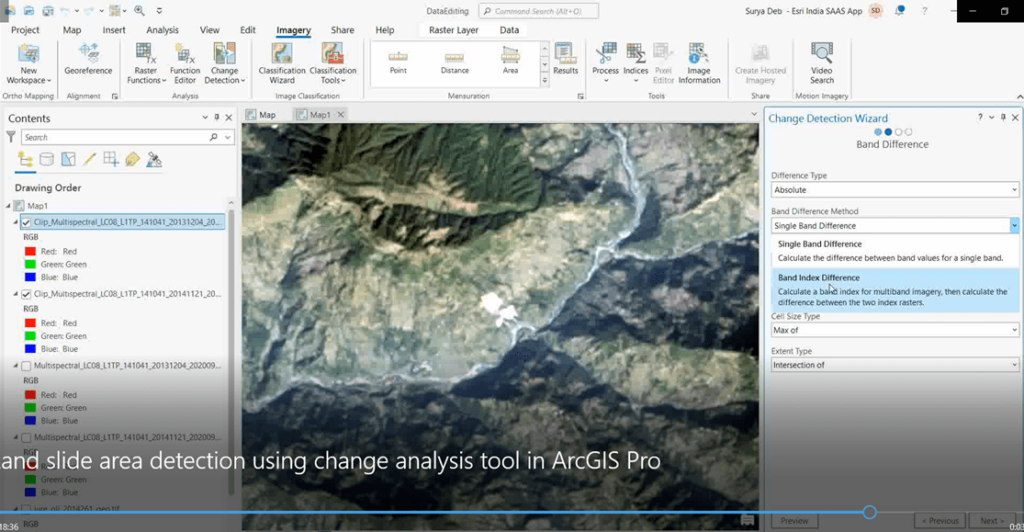
Task: Collapse the Multispectral_LC08 20131204 layer
Action: (x=16, y=366)
